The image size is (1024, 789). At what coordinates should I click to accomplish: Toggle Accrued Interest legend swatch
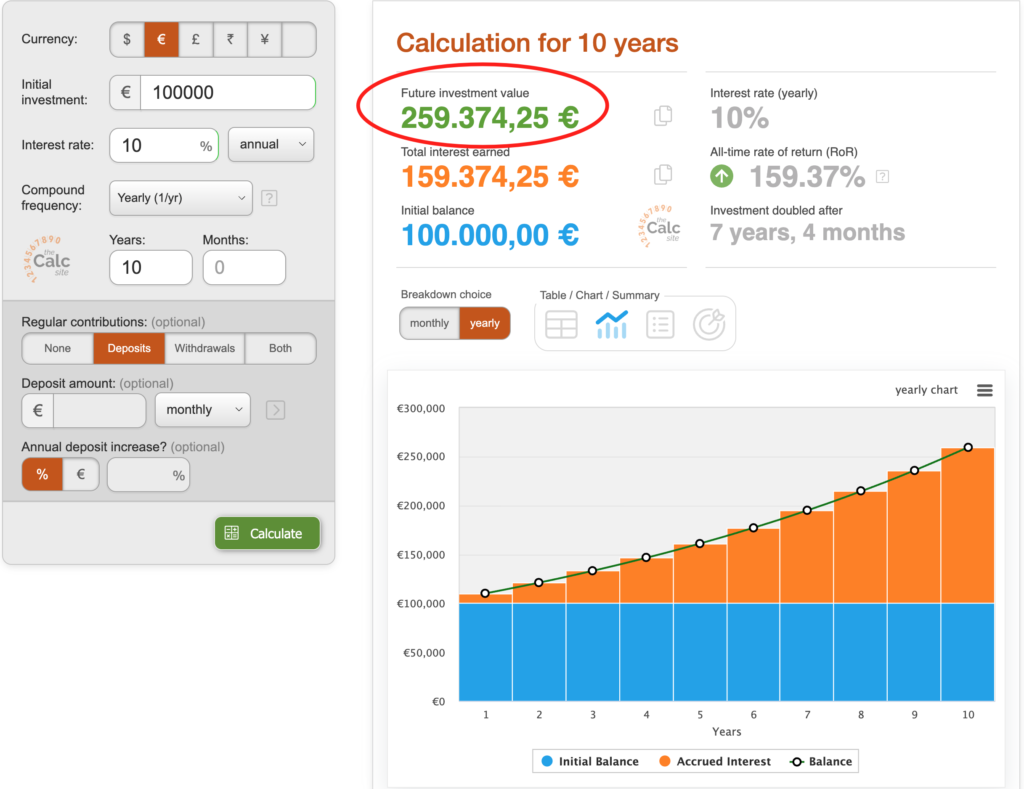coord(665,761)
